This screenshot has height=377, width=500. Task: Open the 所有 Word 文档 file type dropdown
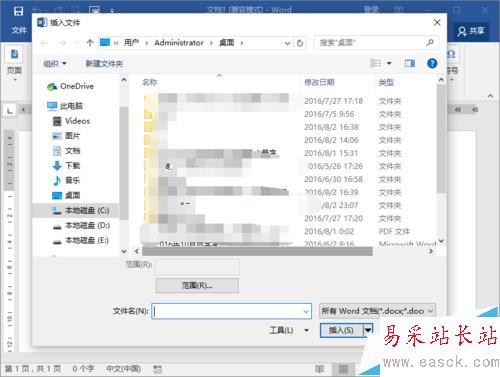[x=377, y=311]
